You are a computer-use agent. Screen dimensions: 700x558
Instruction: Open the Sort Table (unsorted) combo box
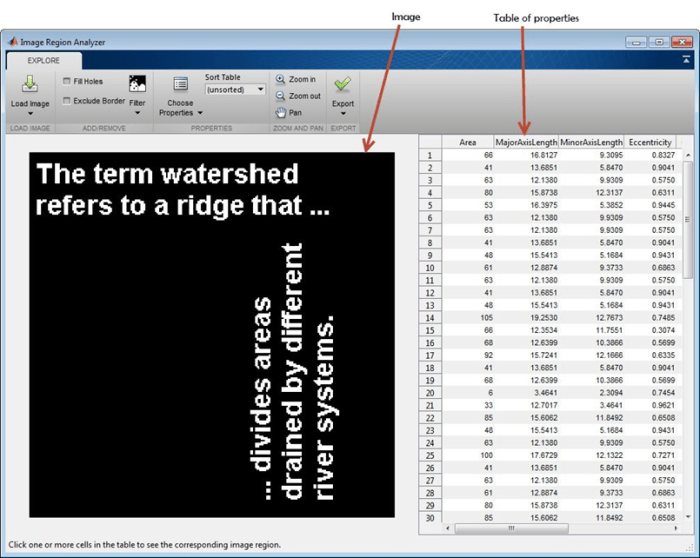tap(235, 90)
